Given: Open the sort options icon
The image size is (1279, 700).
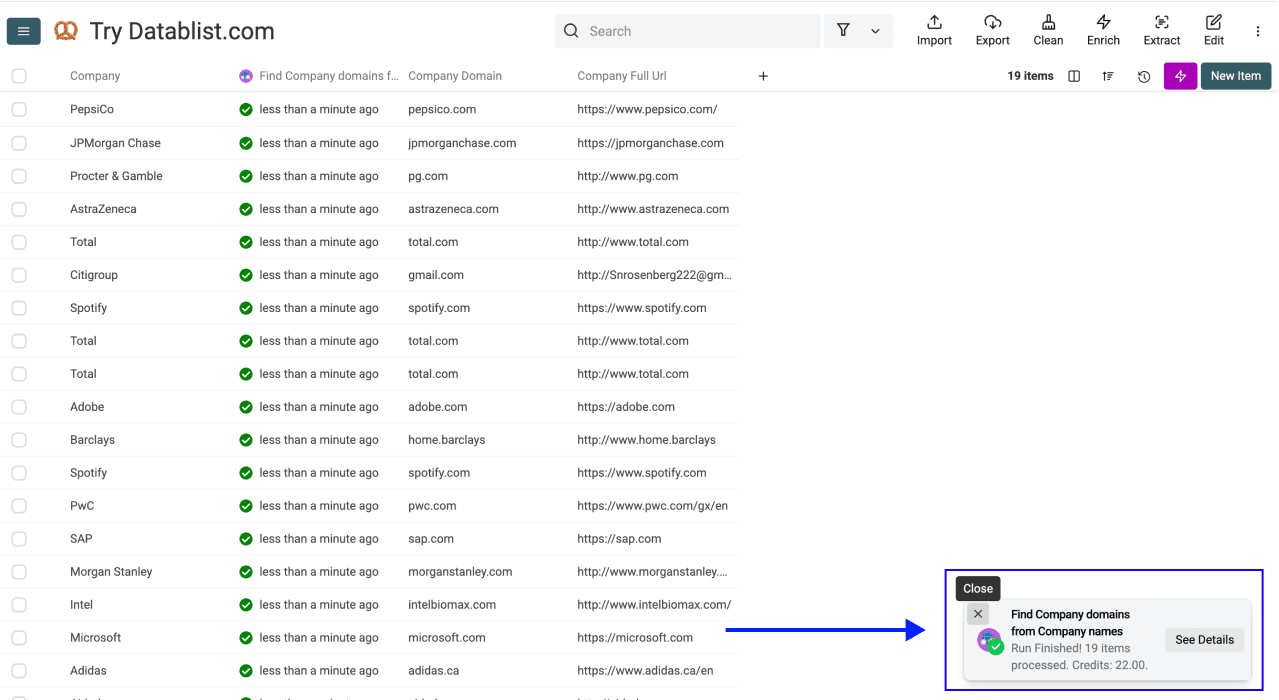Looking at the screenshot, I should tap(1107, 75).
